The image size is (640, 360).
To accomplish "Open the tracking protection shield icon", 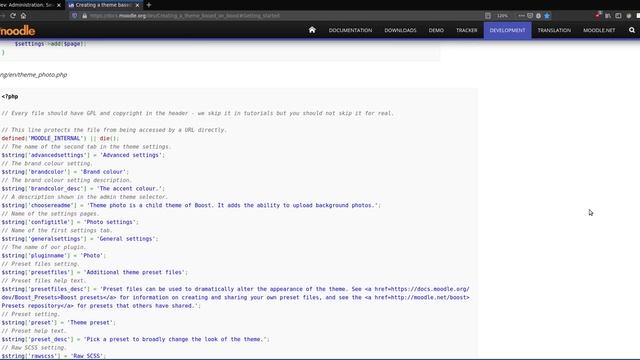I will [x=75, y=16].
